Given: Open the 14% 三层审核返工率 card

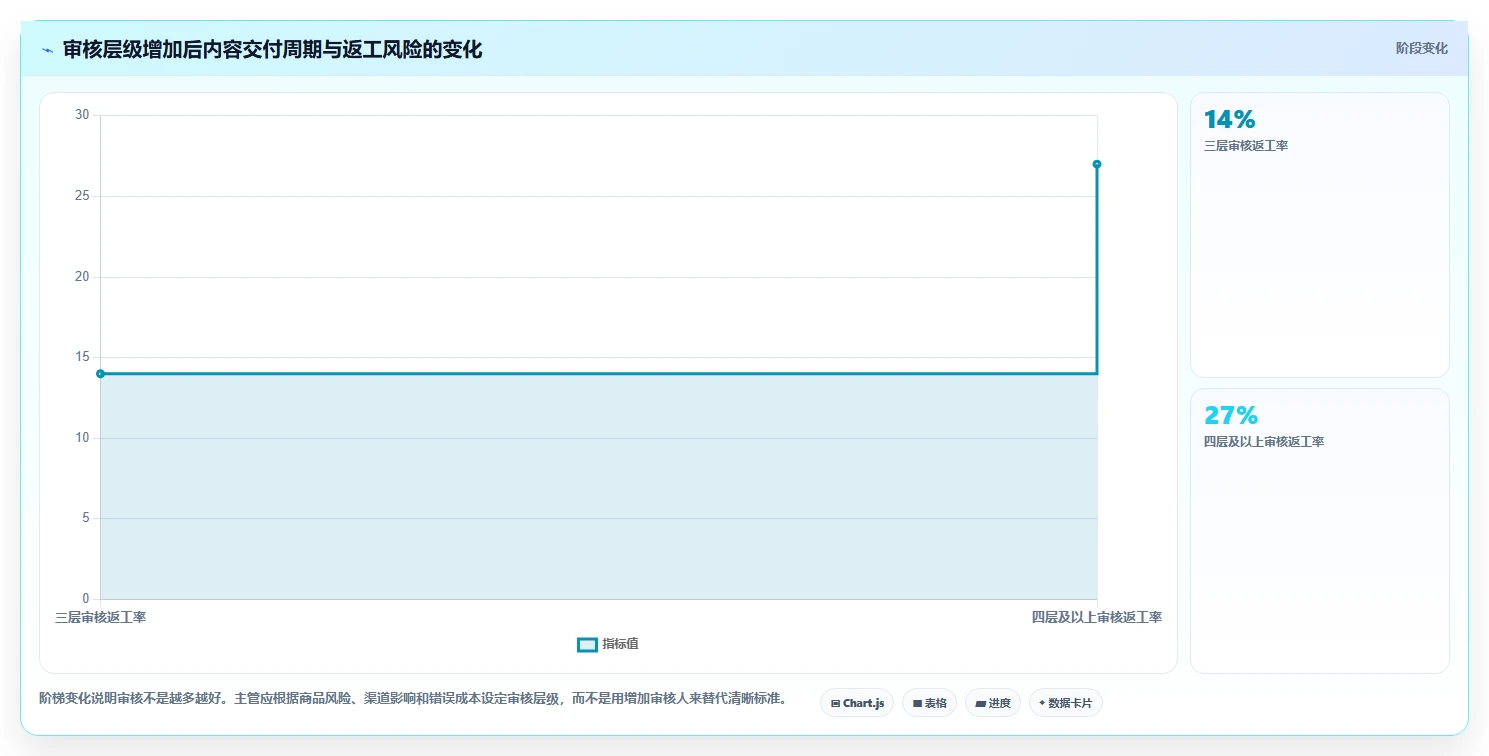Looking at the screenshot, I should 1319,235.
